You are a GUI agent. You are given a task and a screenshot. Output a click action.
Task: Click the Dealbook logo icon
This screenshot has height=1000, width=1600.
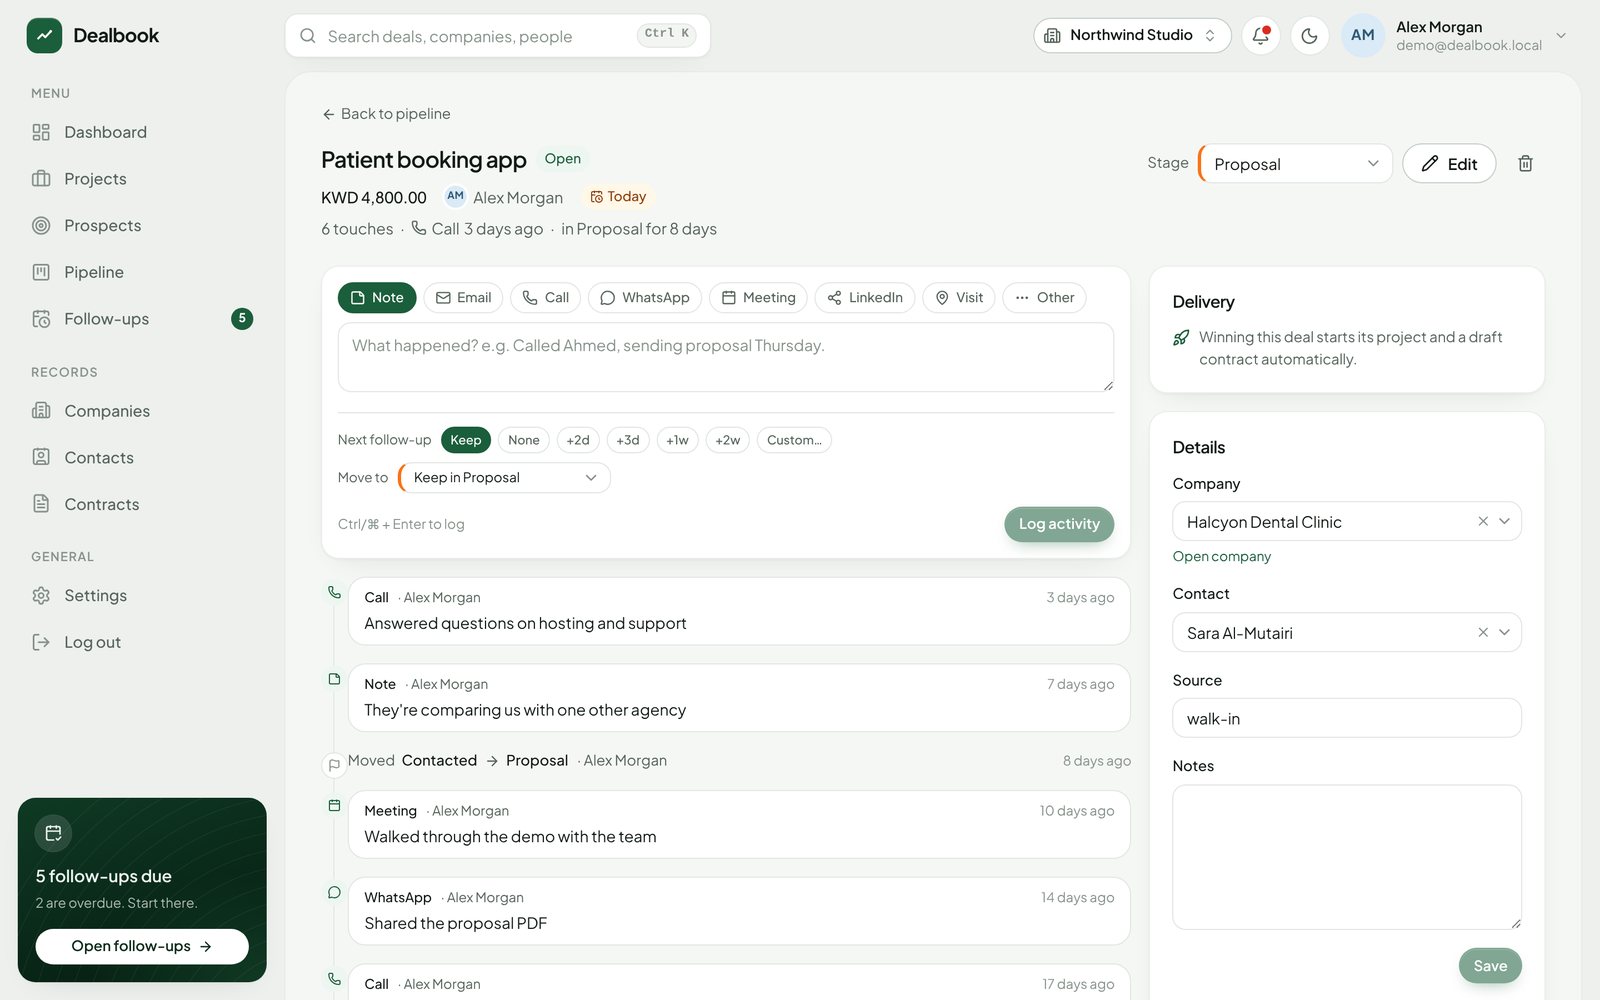(44, 36)
